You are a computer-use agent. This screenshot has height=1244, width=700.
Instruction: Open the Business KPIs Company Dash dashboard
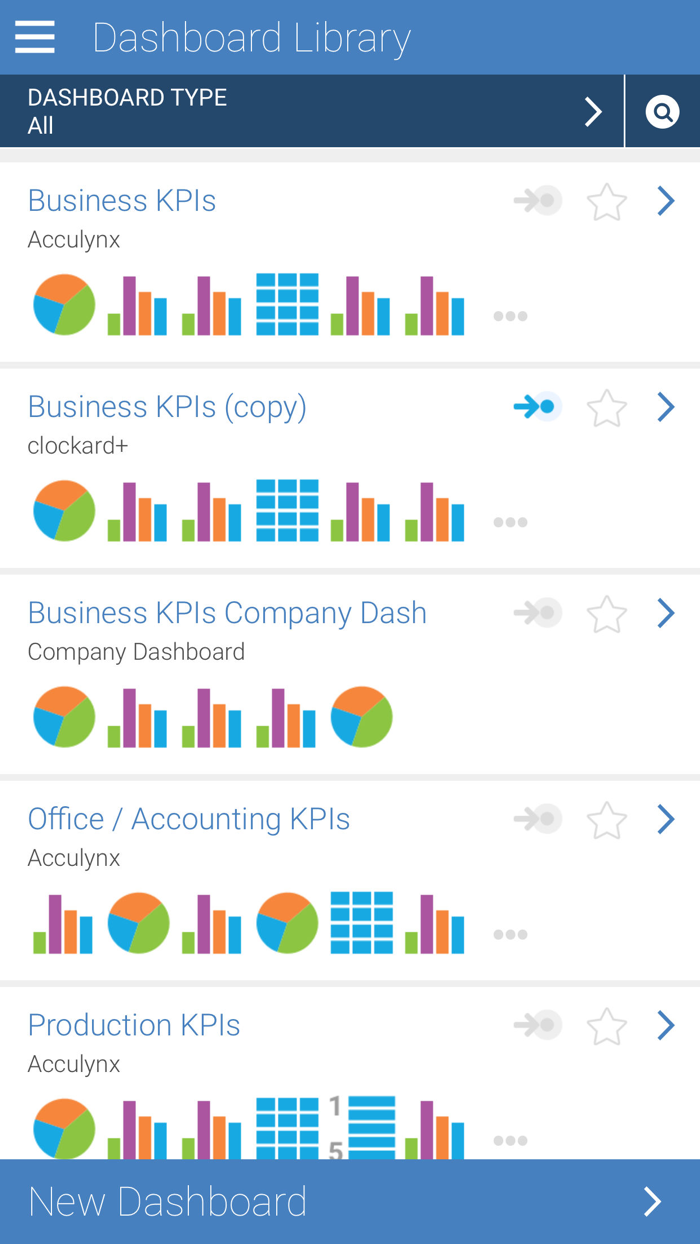tap(227, 613)
